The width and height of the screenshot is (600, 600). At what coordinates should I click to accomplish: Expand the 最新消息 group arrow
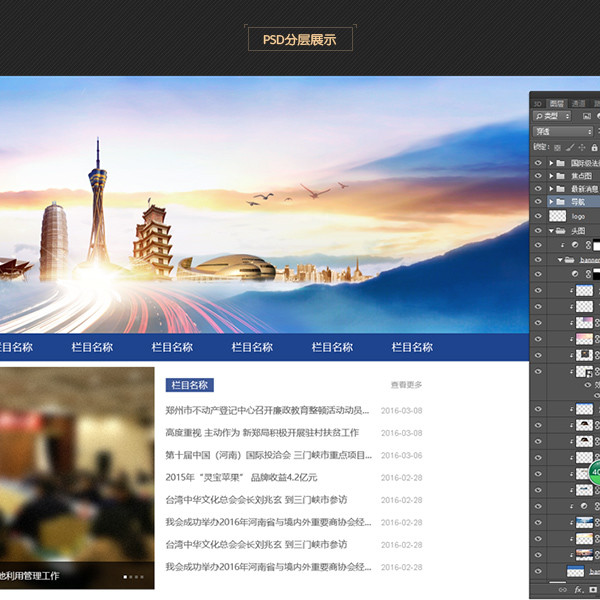click(x=551, y=189)
